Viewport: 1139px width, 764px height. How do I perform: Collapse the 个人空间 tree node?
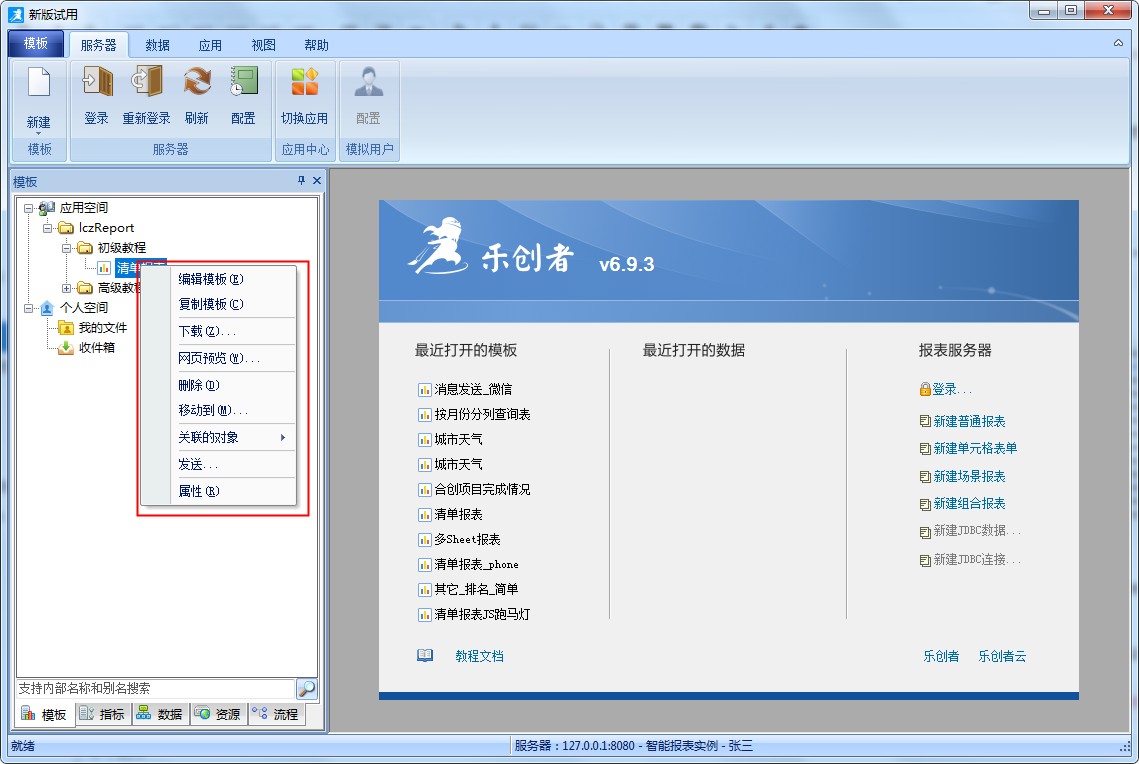[29, 308]
